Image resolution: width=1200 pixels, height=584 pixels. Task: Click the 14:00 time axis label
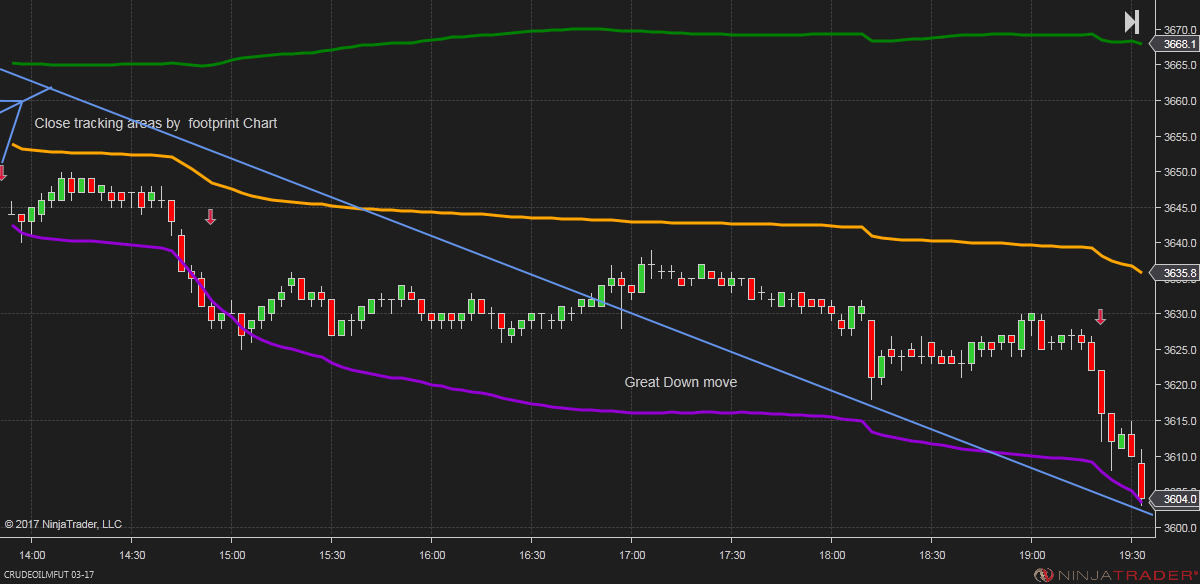click(x=32, y=554)
